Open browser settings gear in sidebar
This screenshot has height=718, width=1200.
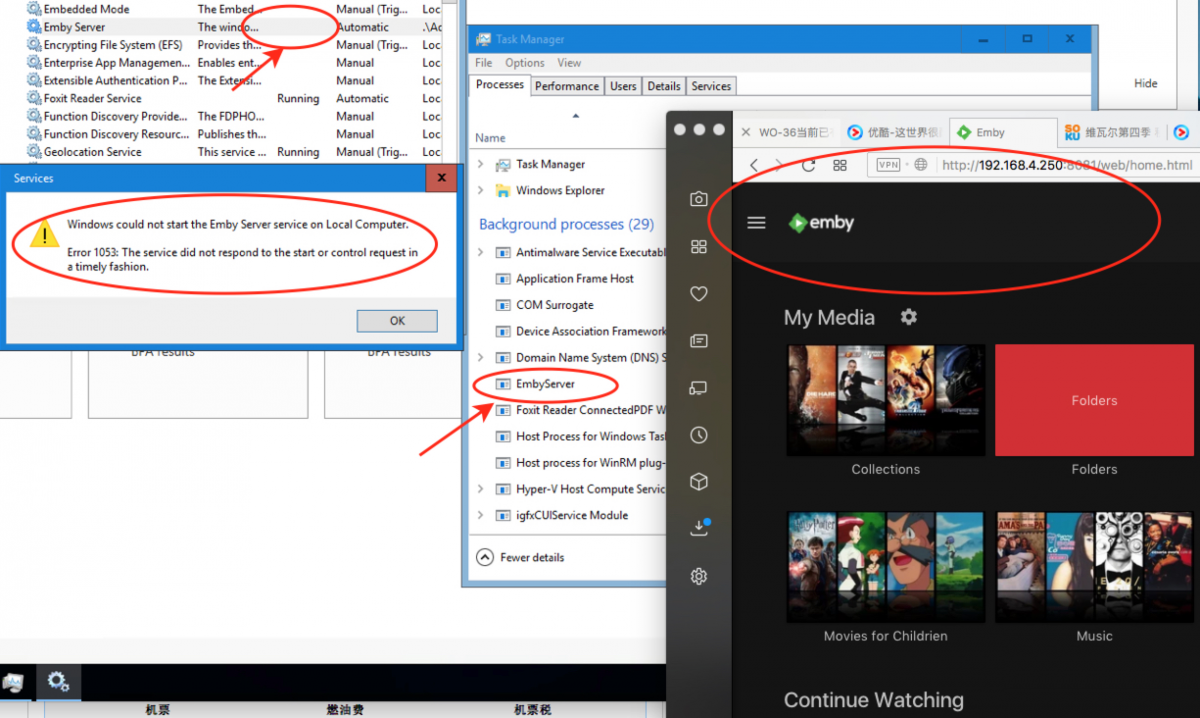[699, 576]
